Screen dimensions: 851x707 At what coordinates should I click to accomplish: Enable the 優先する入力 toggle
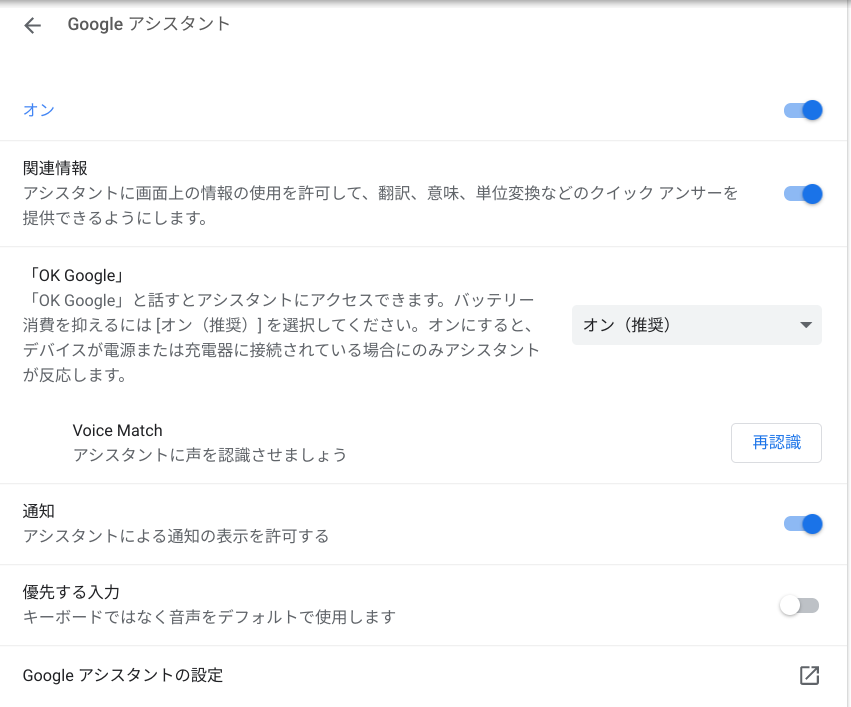pos(799,605)
